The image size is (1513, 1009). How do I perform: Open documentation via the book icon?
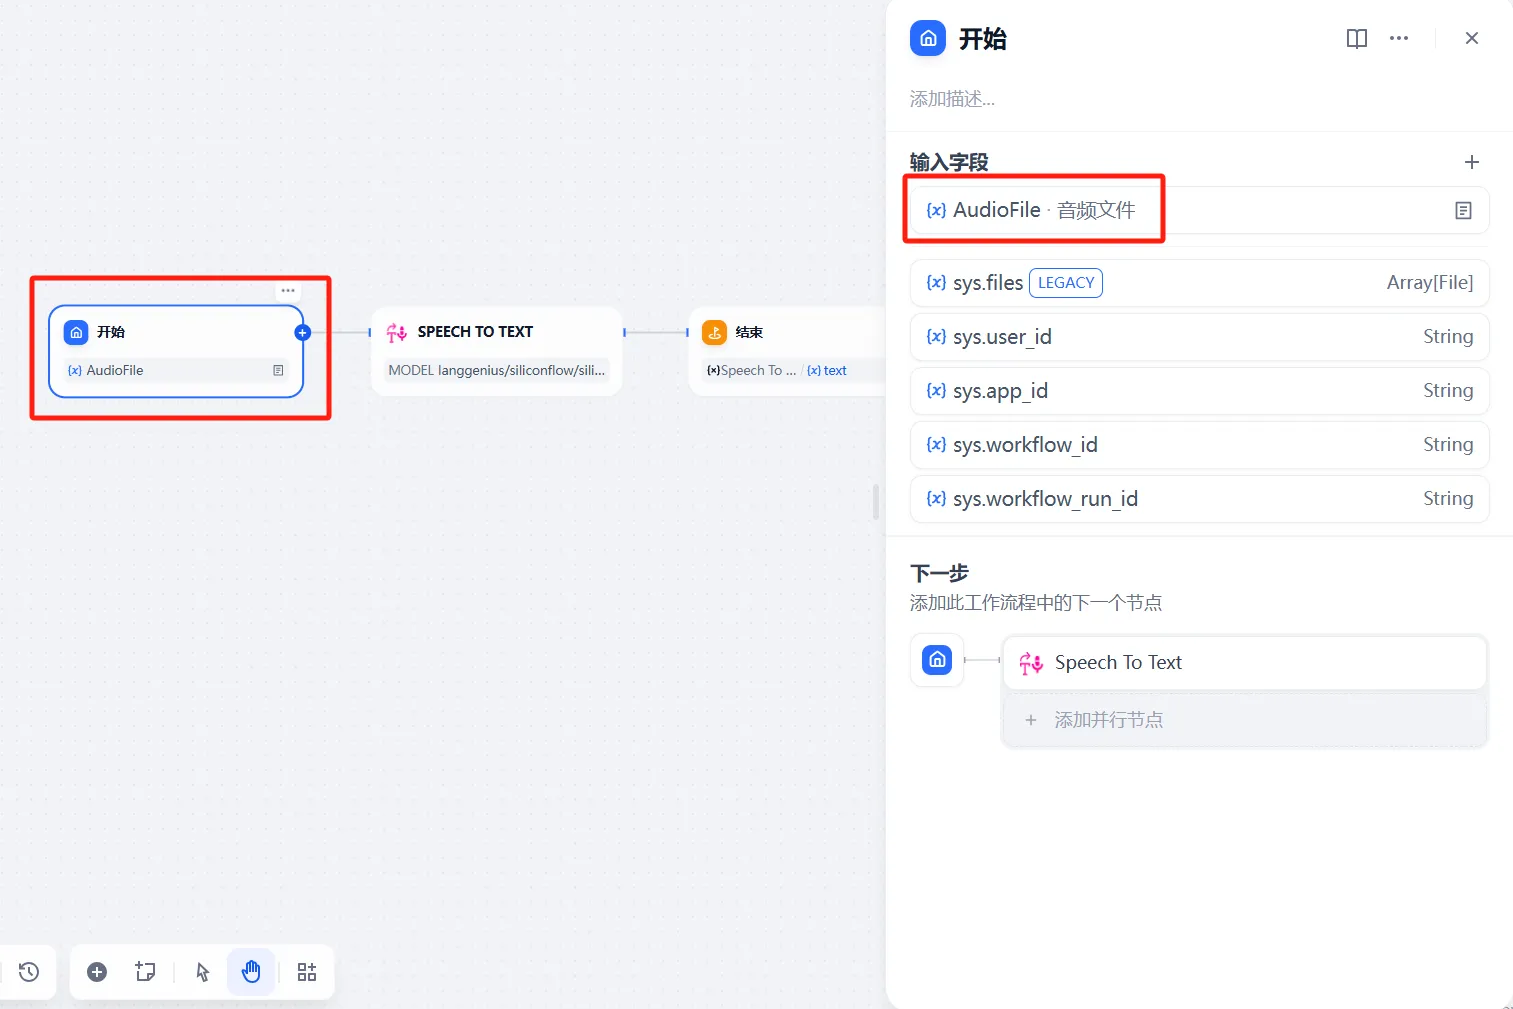[1356, 38]
